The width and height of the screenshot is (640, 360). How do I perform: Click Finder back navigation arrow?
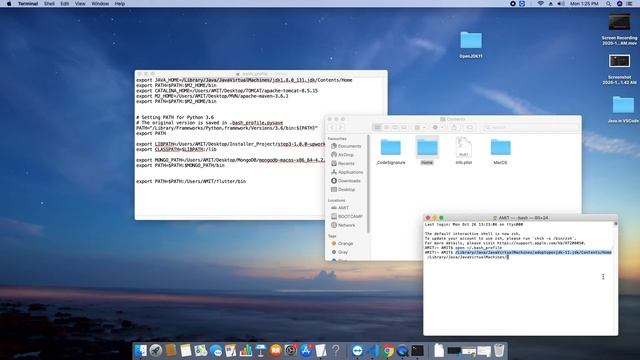(x=332, y=128)
